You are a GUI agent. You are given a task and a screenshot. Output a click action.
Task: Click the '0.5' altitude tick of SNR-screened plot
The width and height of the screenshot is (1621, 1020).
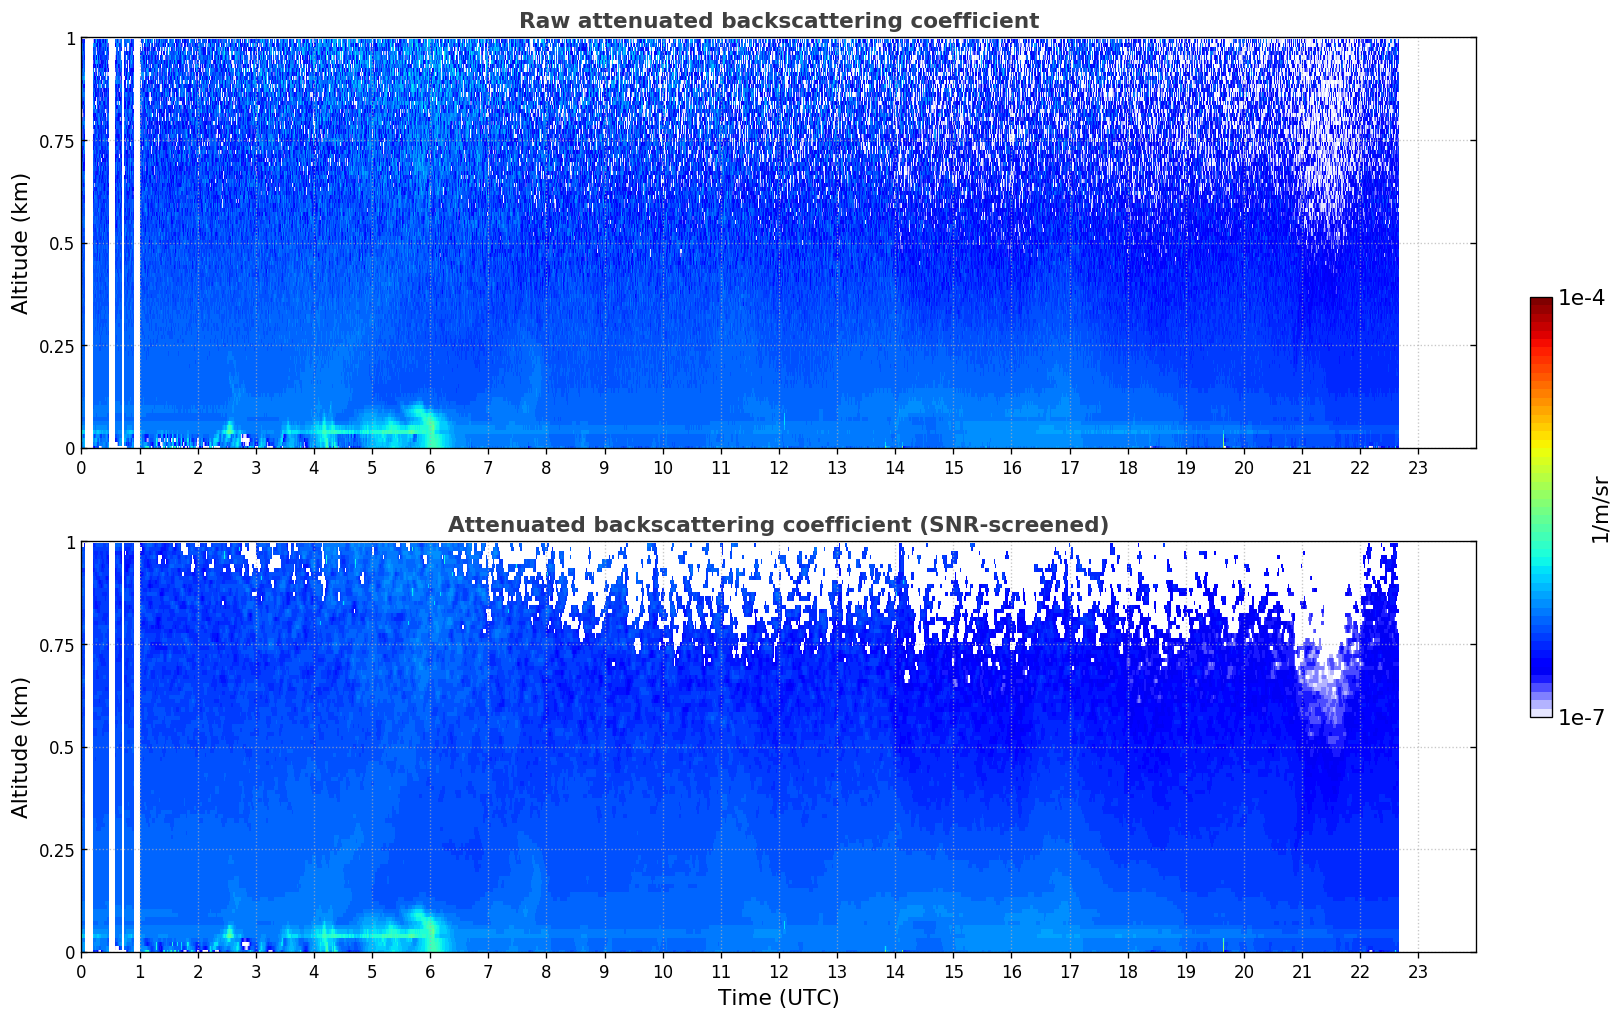coord(62,747)
